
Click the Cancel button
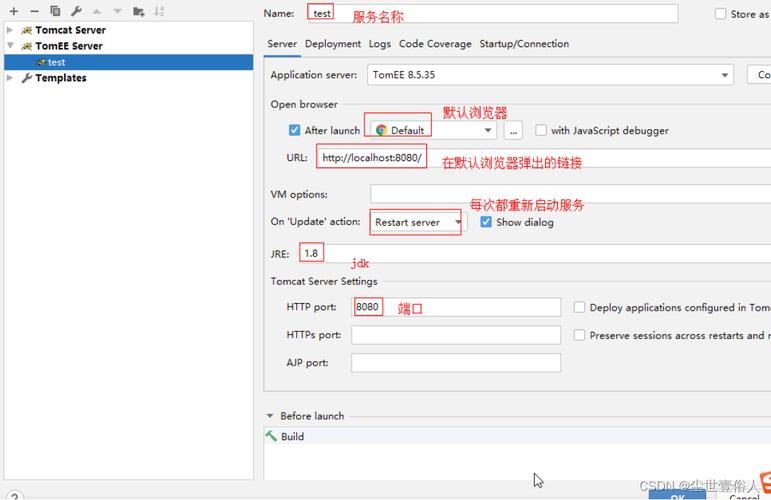[743, 497]
